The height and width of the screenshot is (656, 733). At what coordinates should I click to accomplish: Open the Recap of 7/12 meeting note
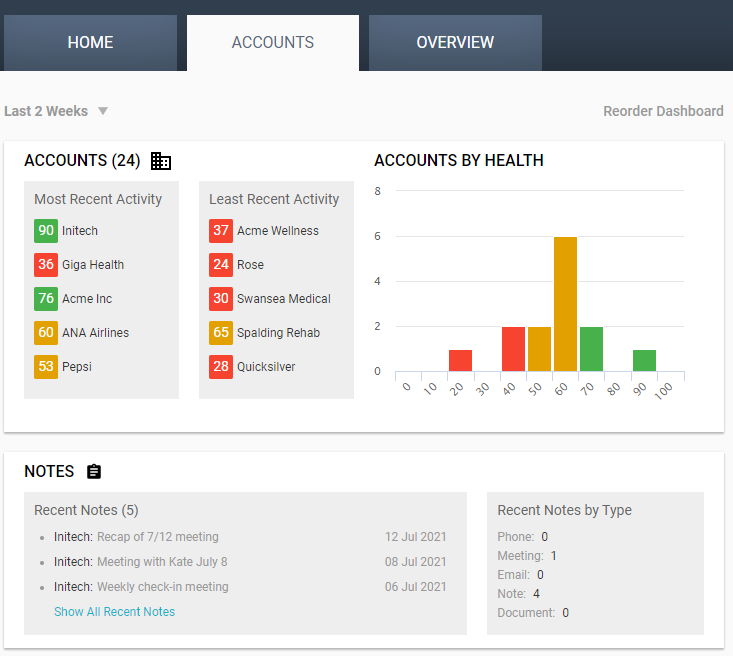[157, 537]
